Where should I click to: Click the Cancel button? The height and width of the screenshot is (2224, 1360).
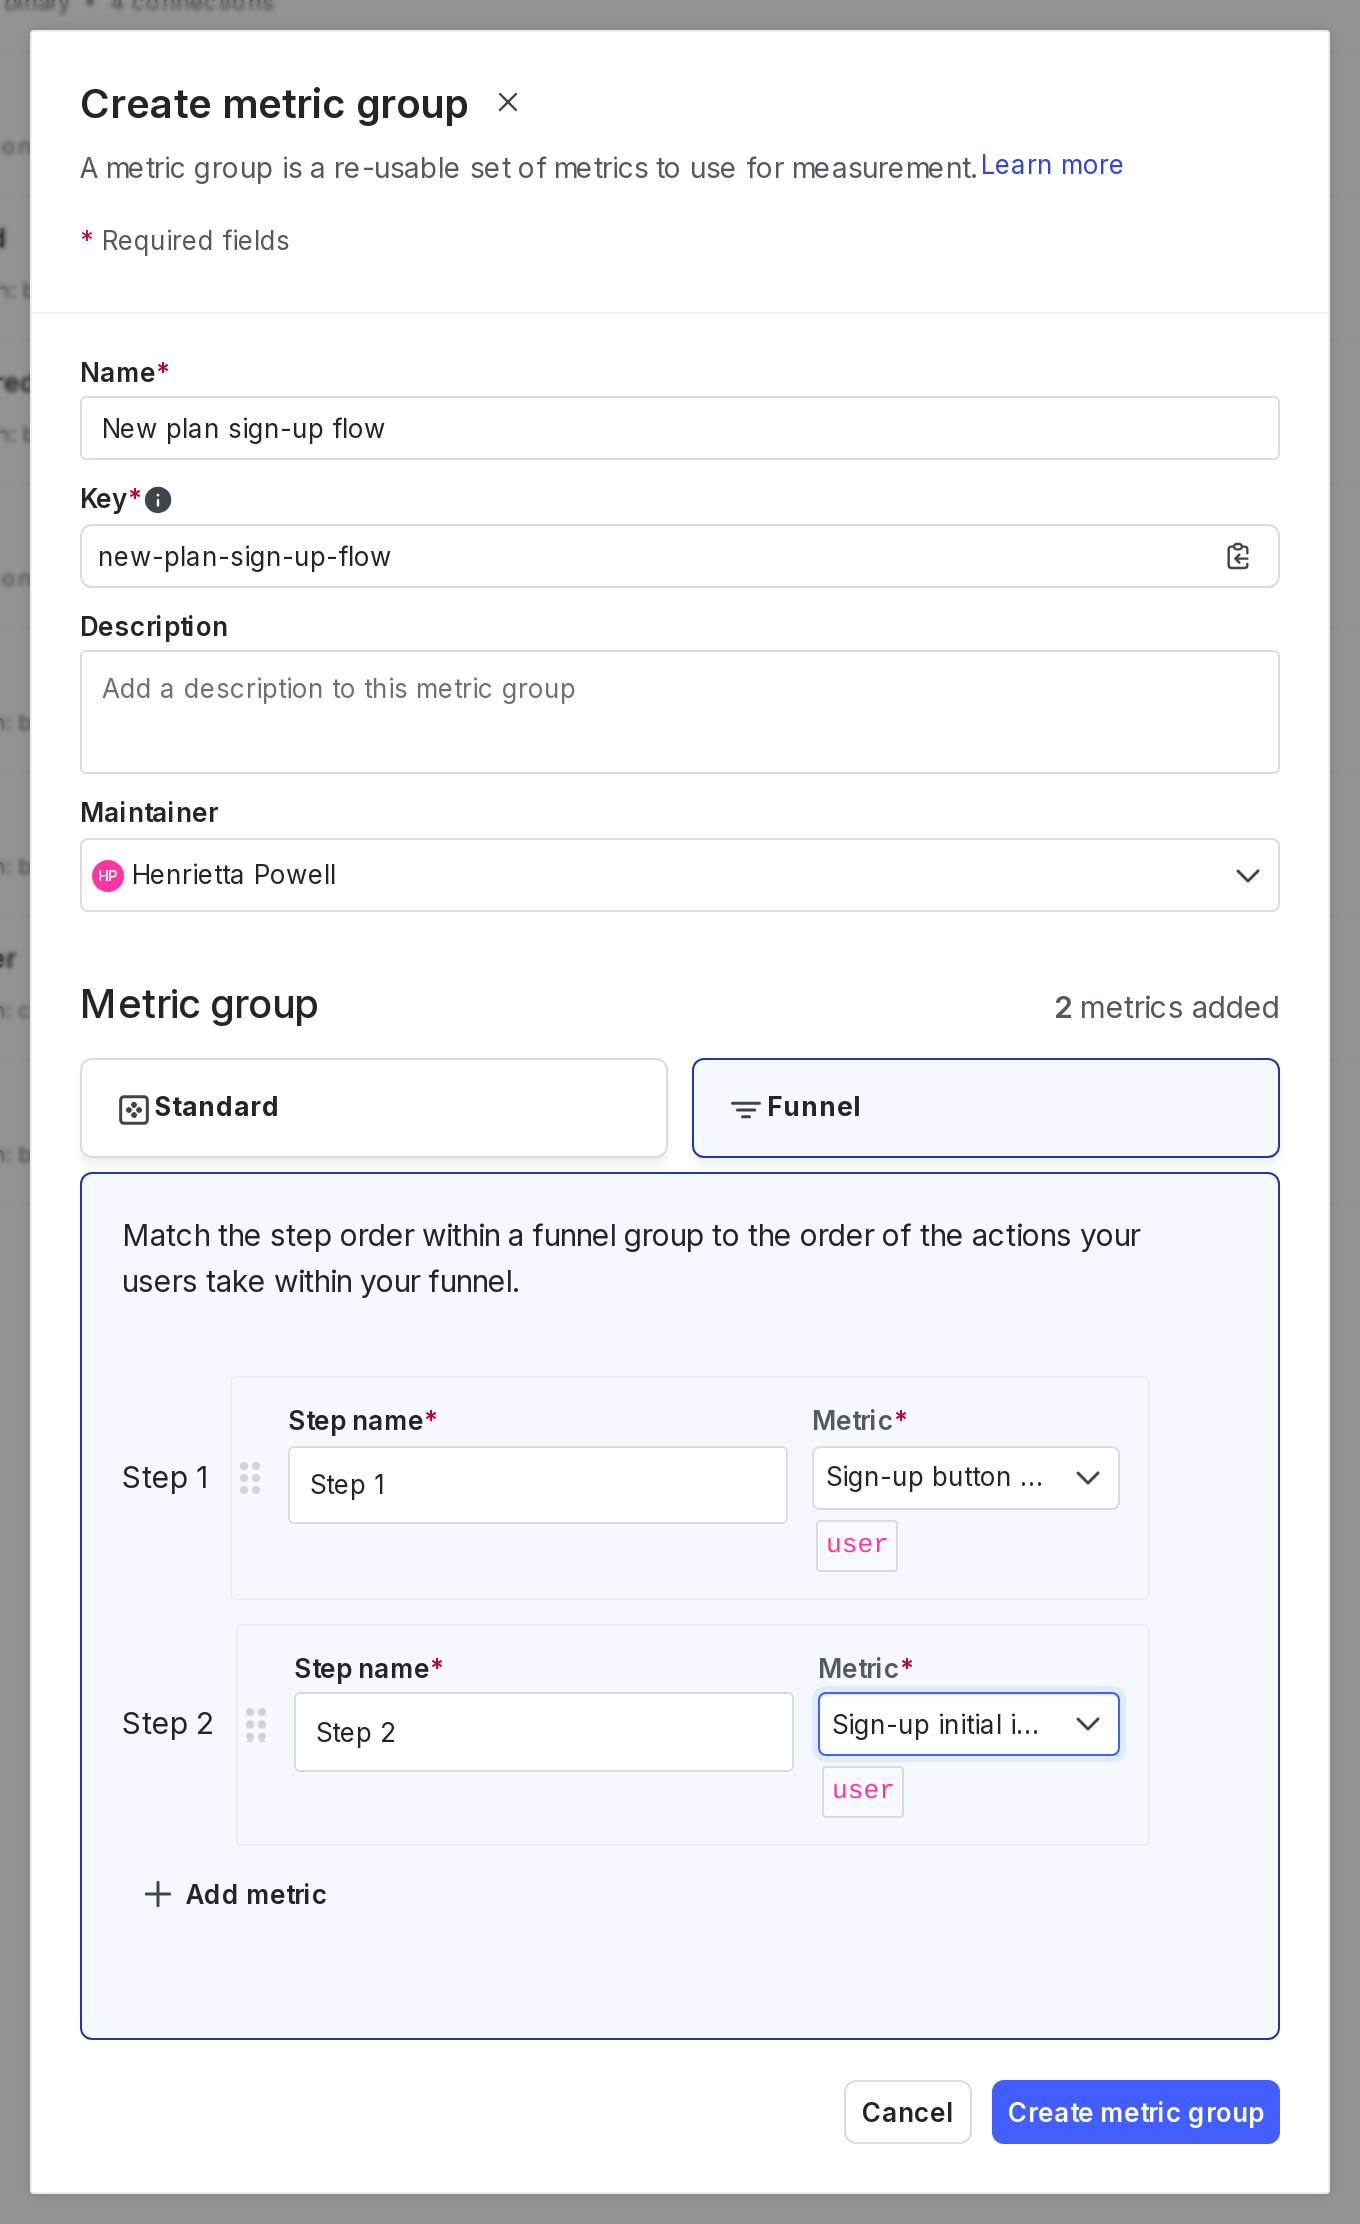click(908, 2112)
